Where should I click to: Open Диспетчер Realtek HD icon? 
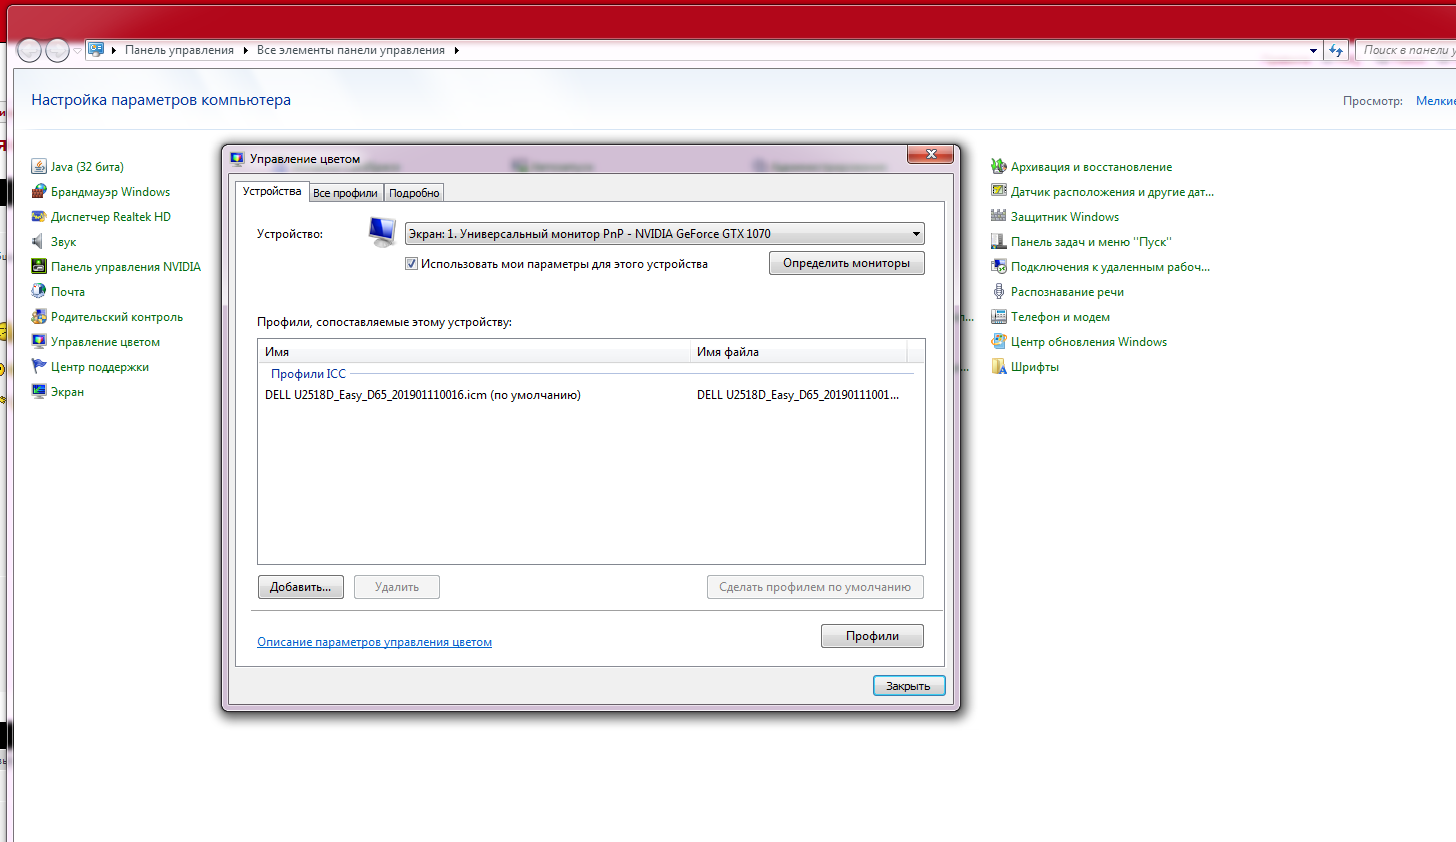pyautogui.click(x=39, y=217)
